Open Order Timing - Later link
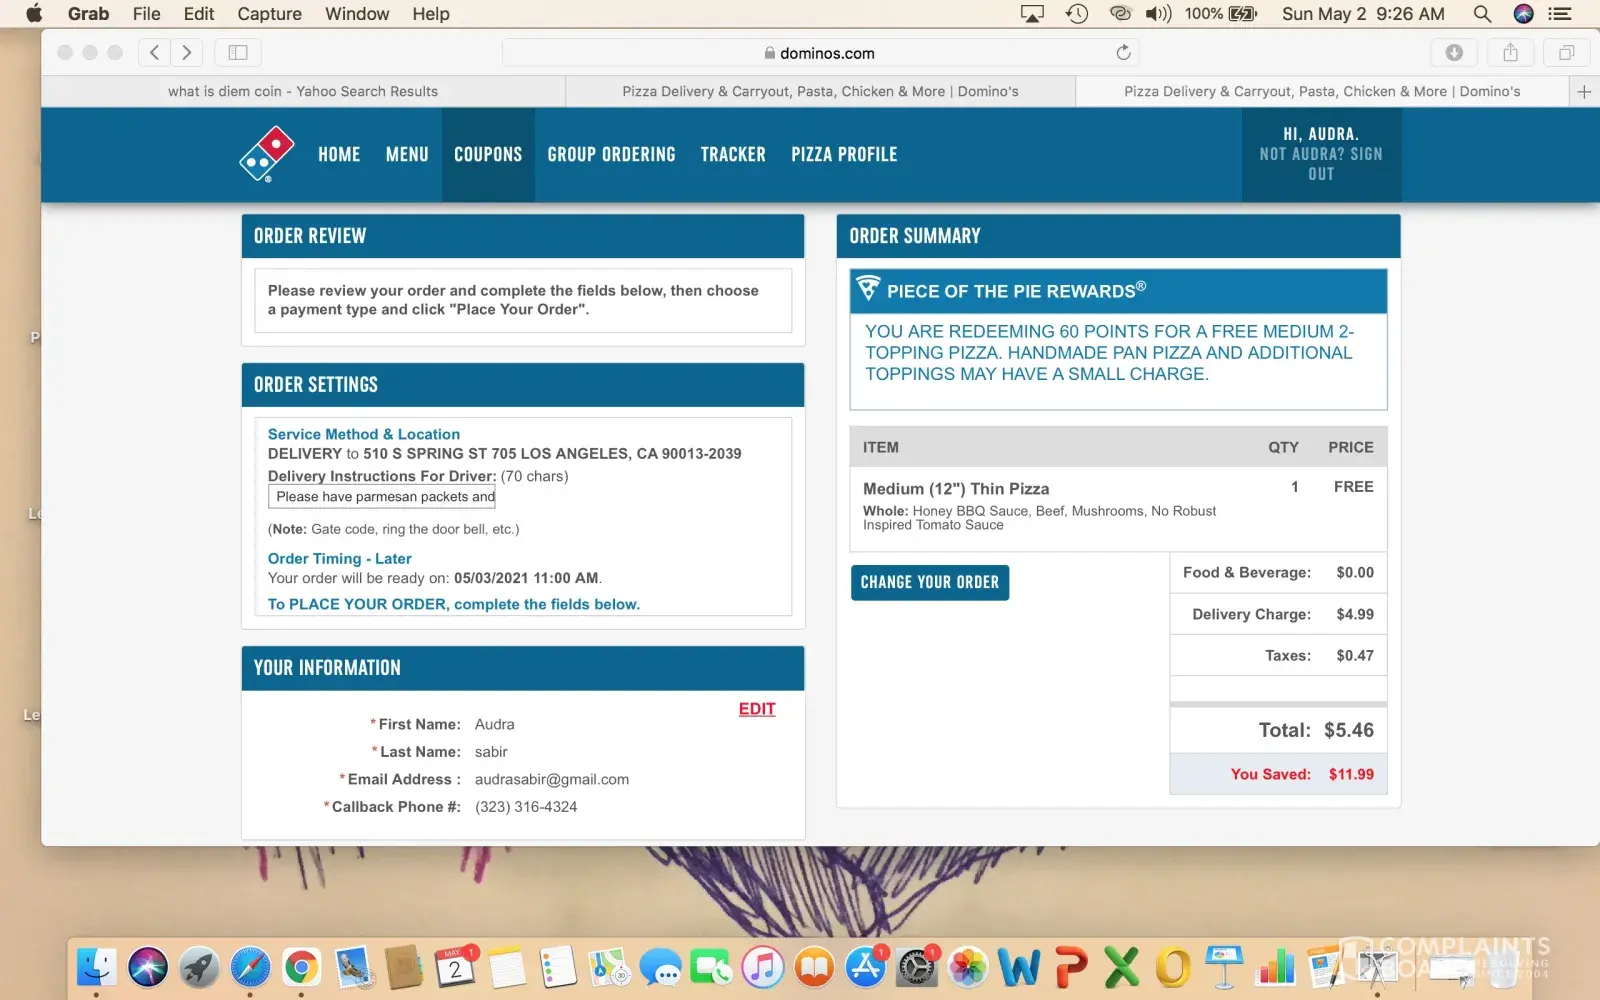Viewport: 1600px width, 1000px height. [339, 559]
